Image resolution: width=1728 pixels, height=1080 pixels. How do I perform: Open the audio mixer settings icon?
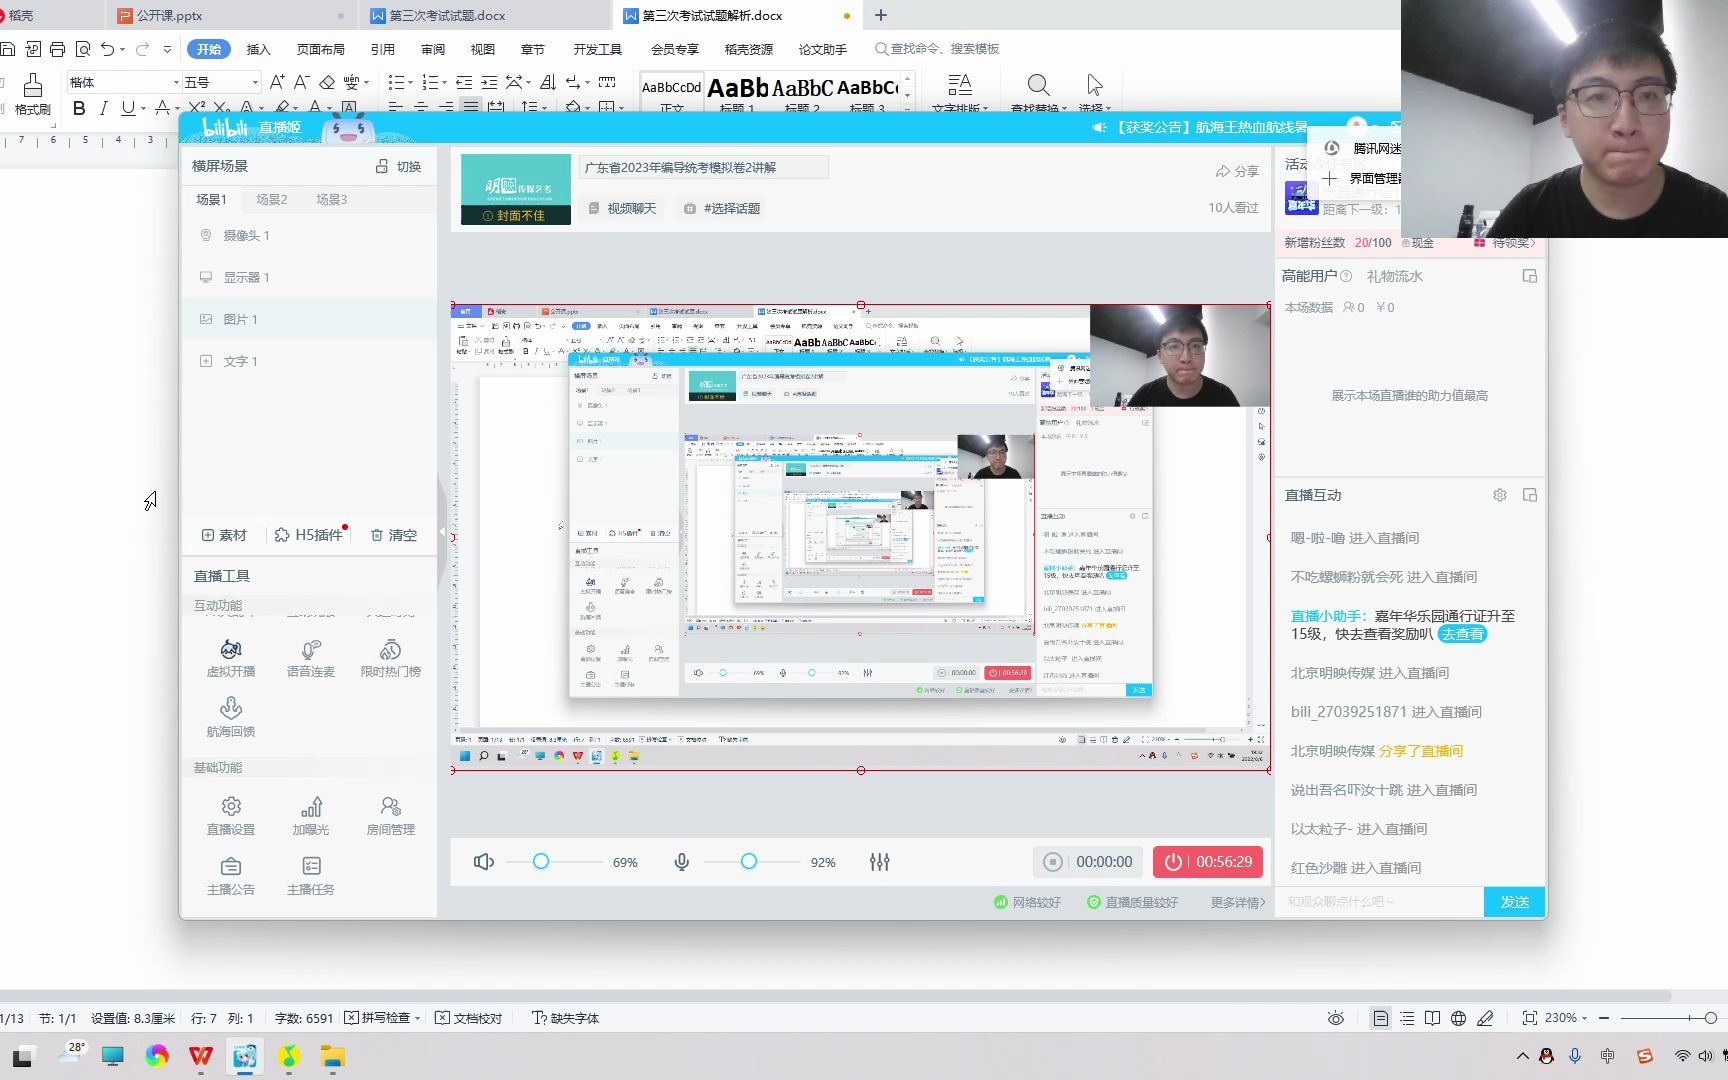coord(880,862)
